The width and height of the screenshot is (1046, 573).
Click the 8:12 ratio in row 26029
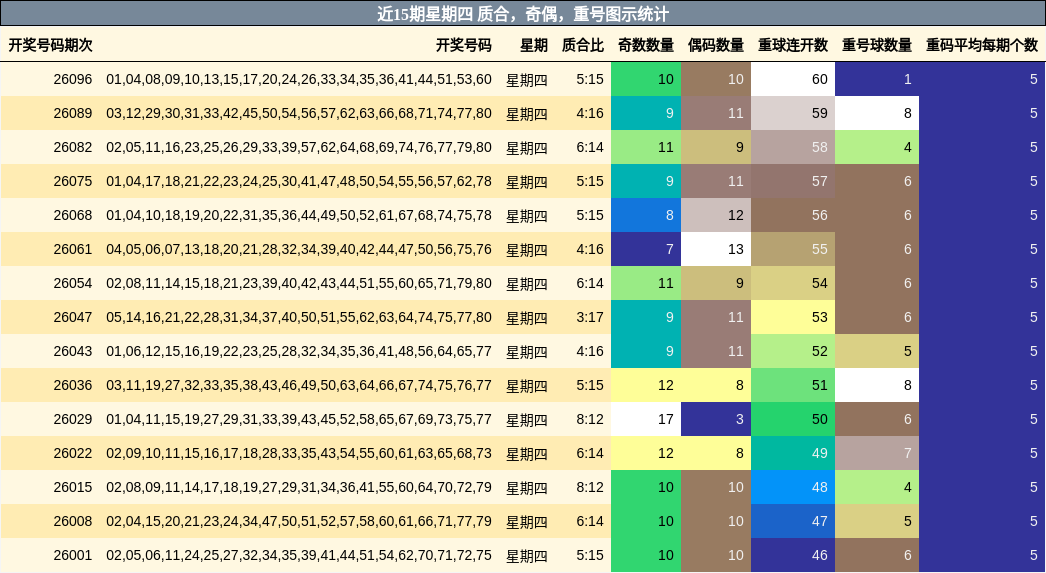pos(590,420)
